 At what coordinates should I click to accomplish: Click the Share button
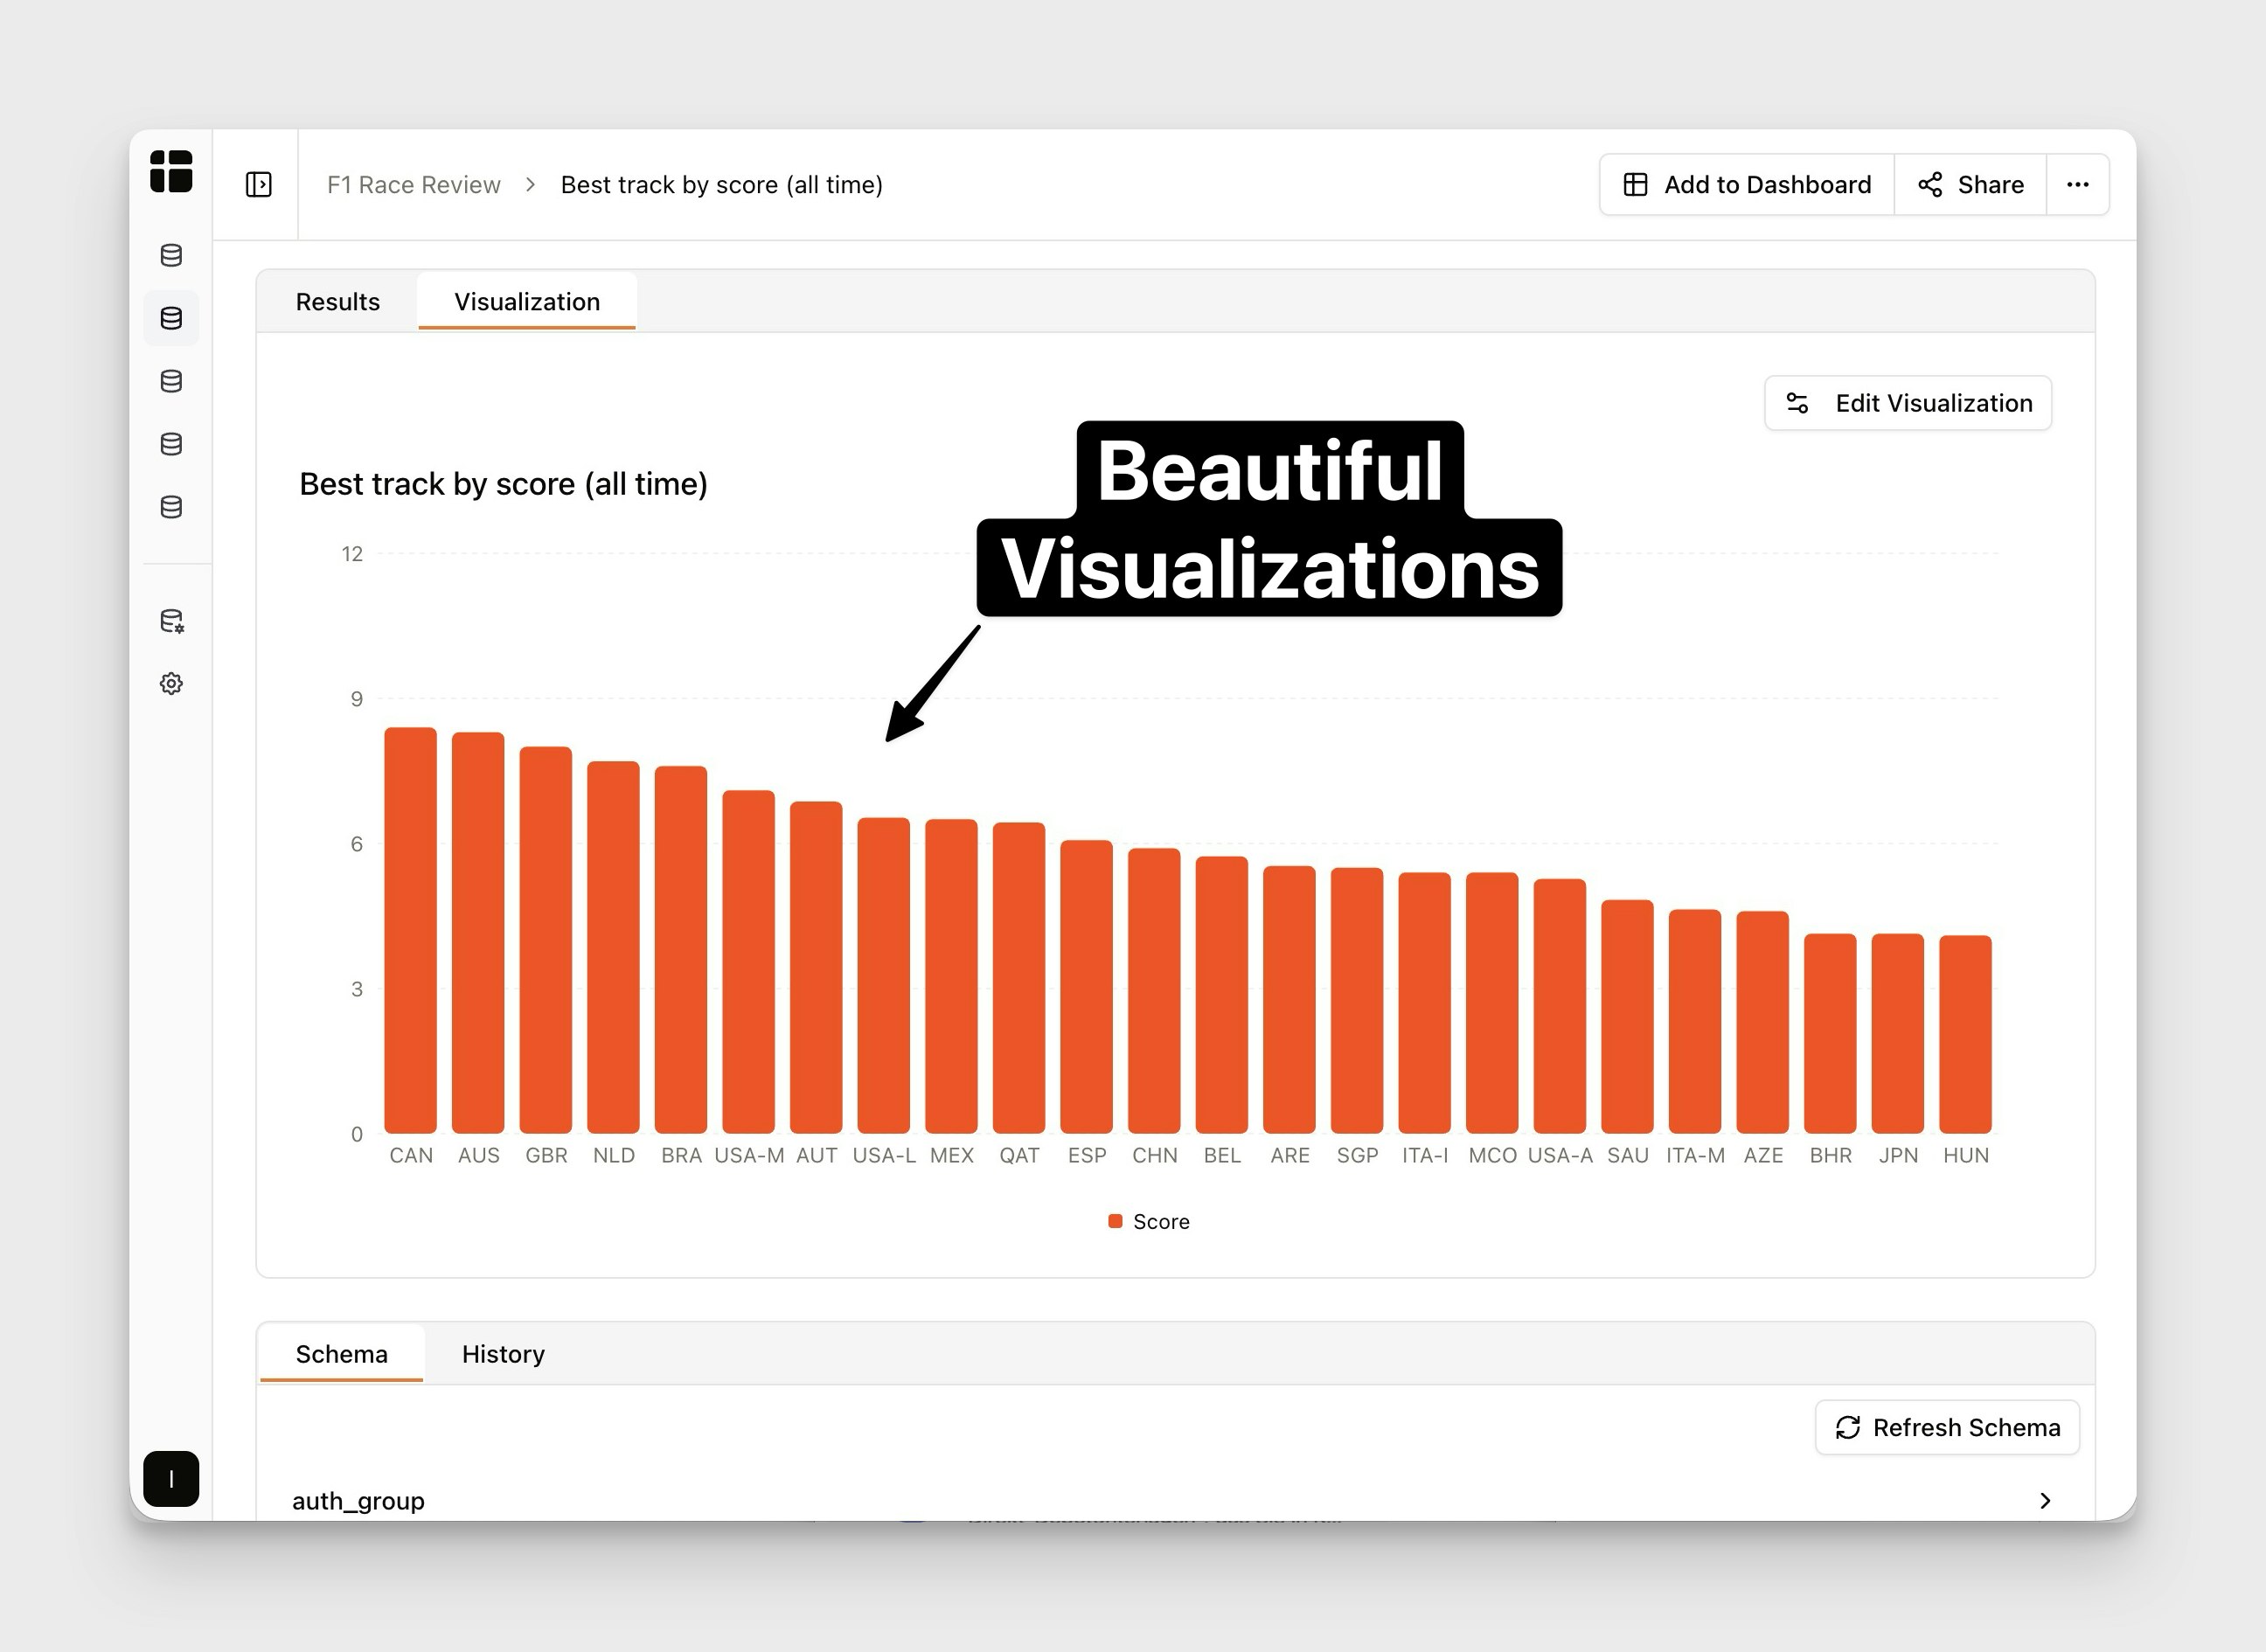coord(1970,185)
